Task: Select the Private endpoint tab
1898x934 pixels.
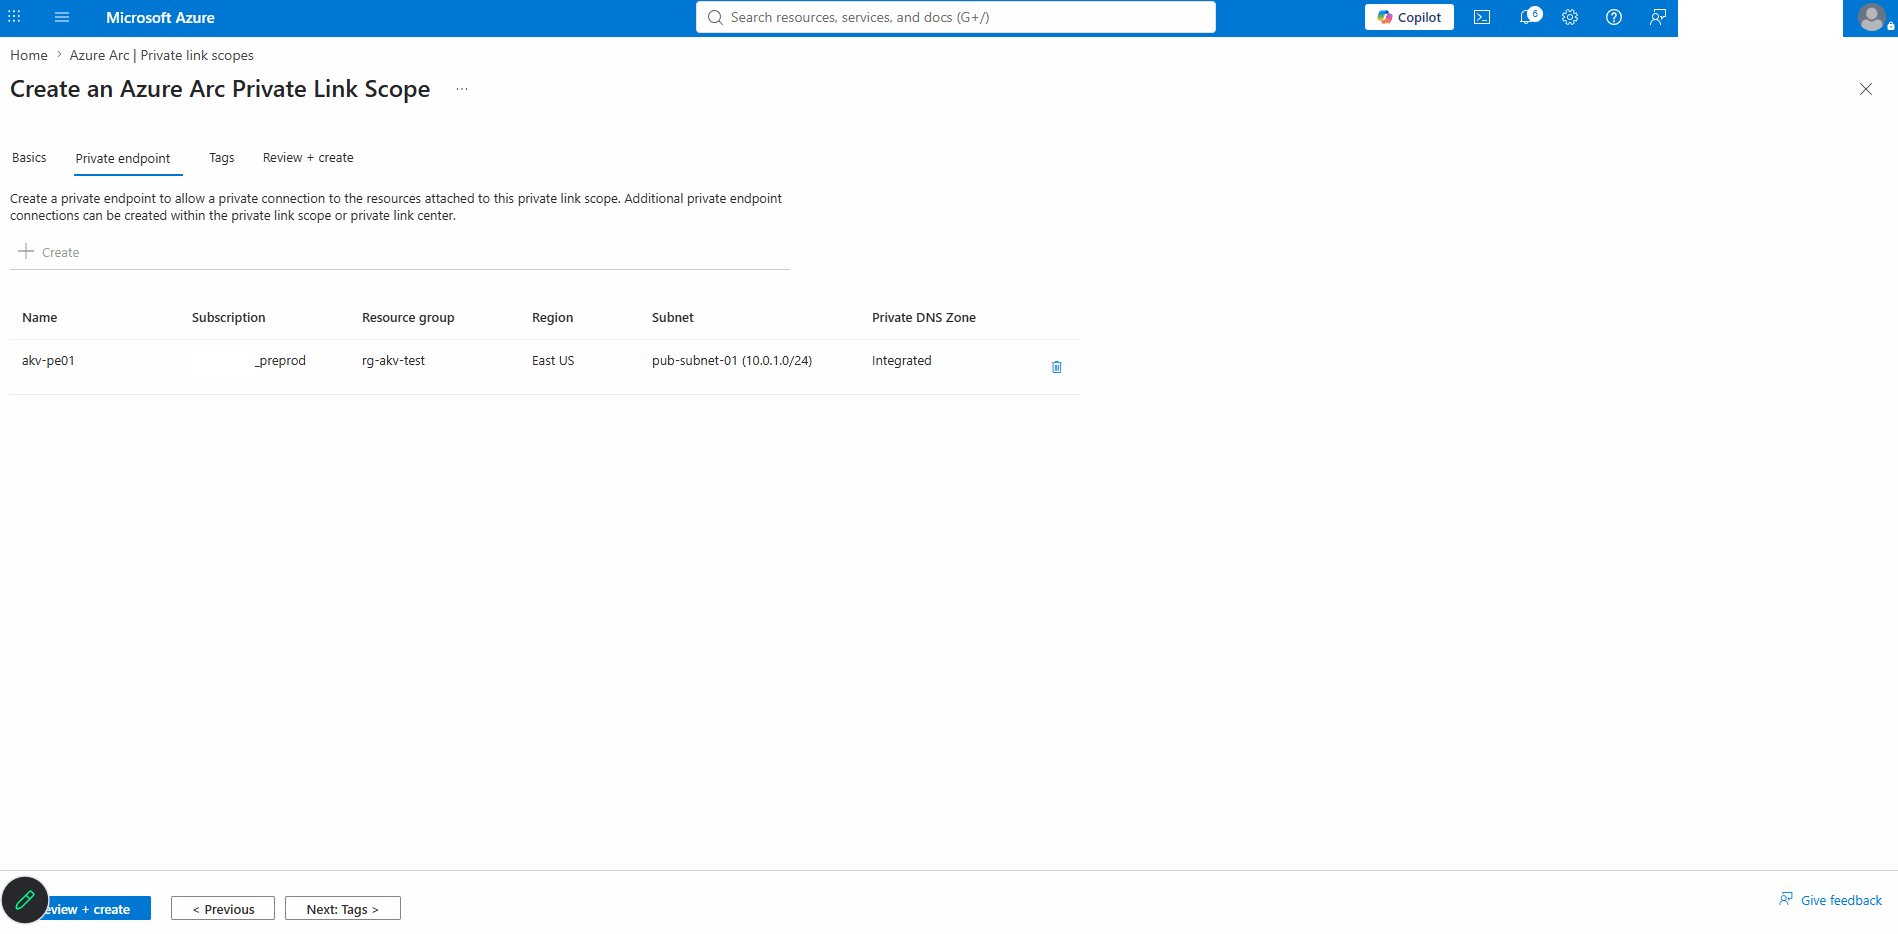Action: 123,158
